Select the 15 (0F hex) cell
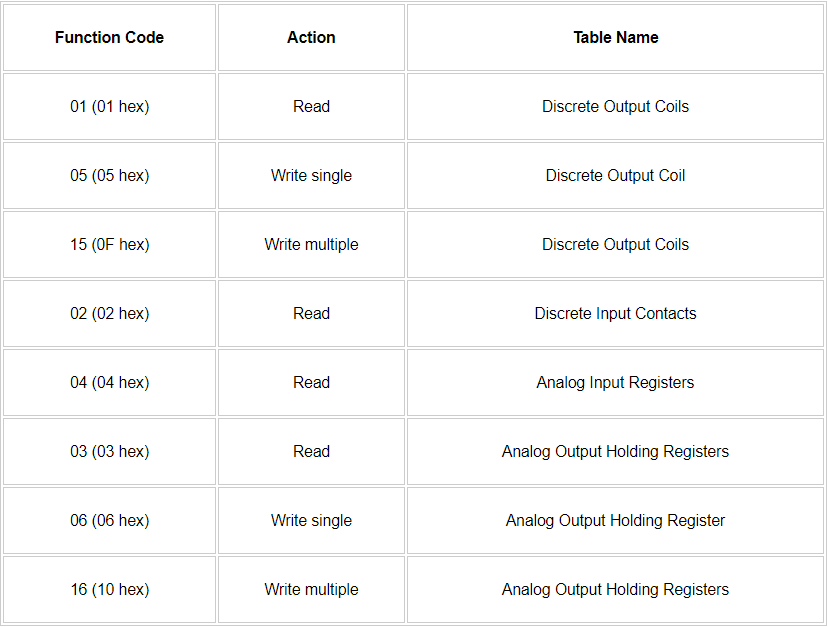Image resolution: width=828 pixels, height=627 pixels. pos(109,244)
